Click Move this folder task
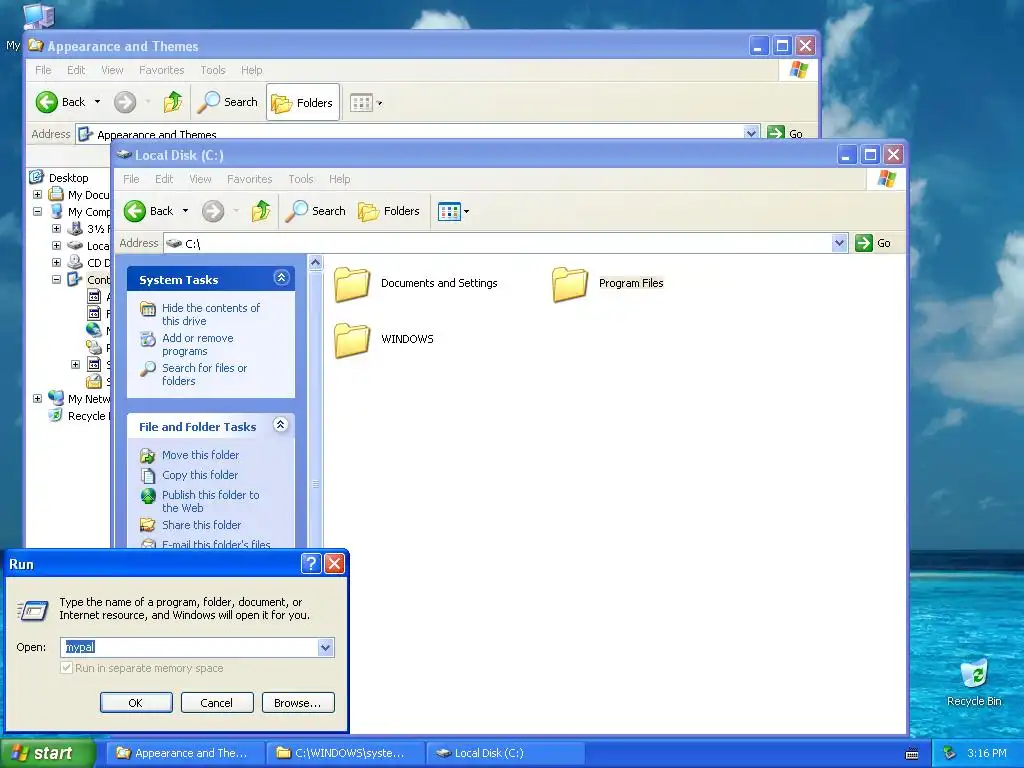 pyautogui.click(x=200, y=455)
